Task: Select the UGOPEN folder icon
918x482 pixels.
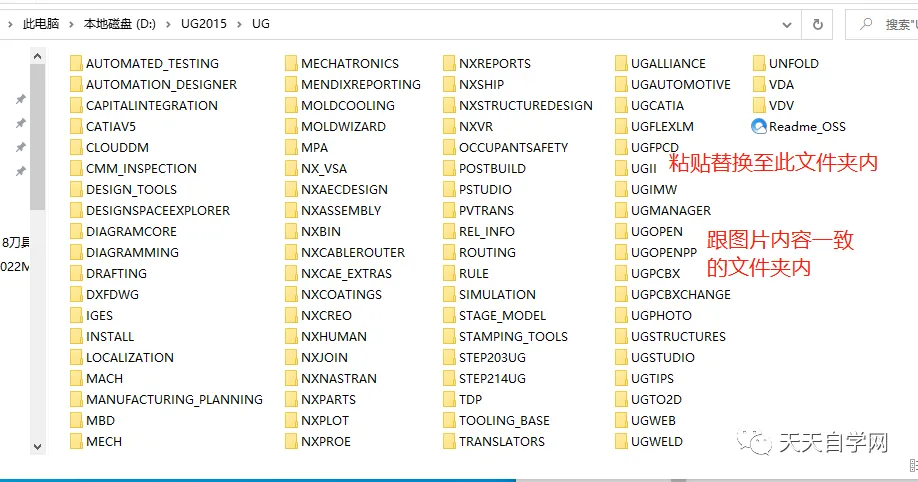Action: (621, 231)
